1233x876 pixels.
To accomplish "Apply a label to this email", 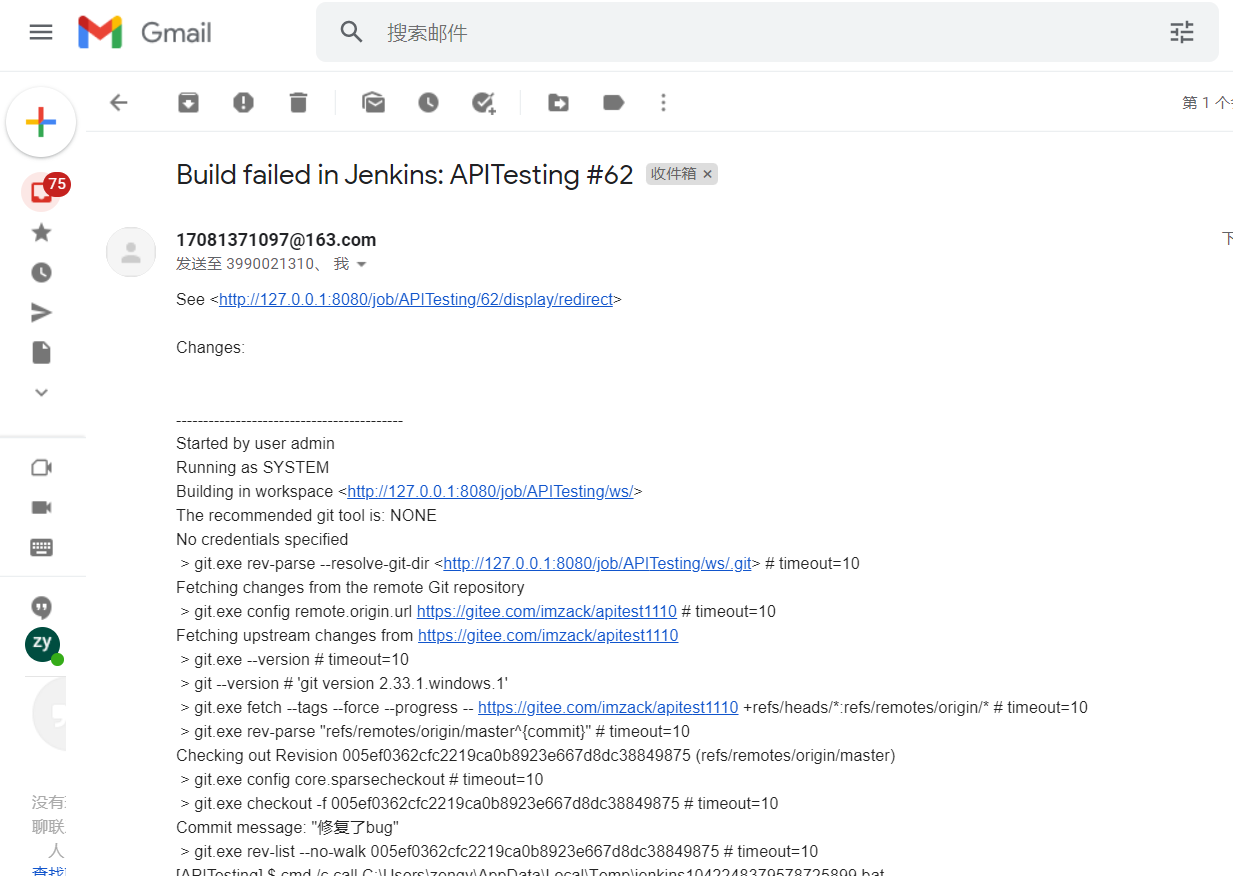I will tap(613, 102).
